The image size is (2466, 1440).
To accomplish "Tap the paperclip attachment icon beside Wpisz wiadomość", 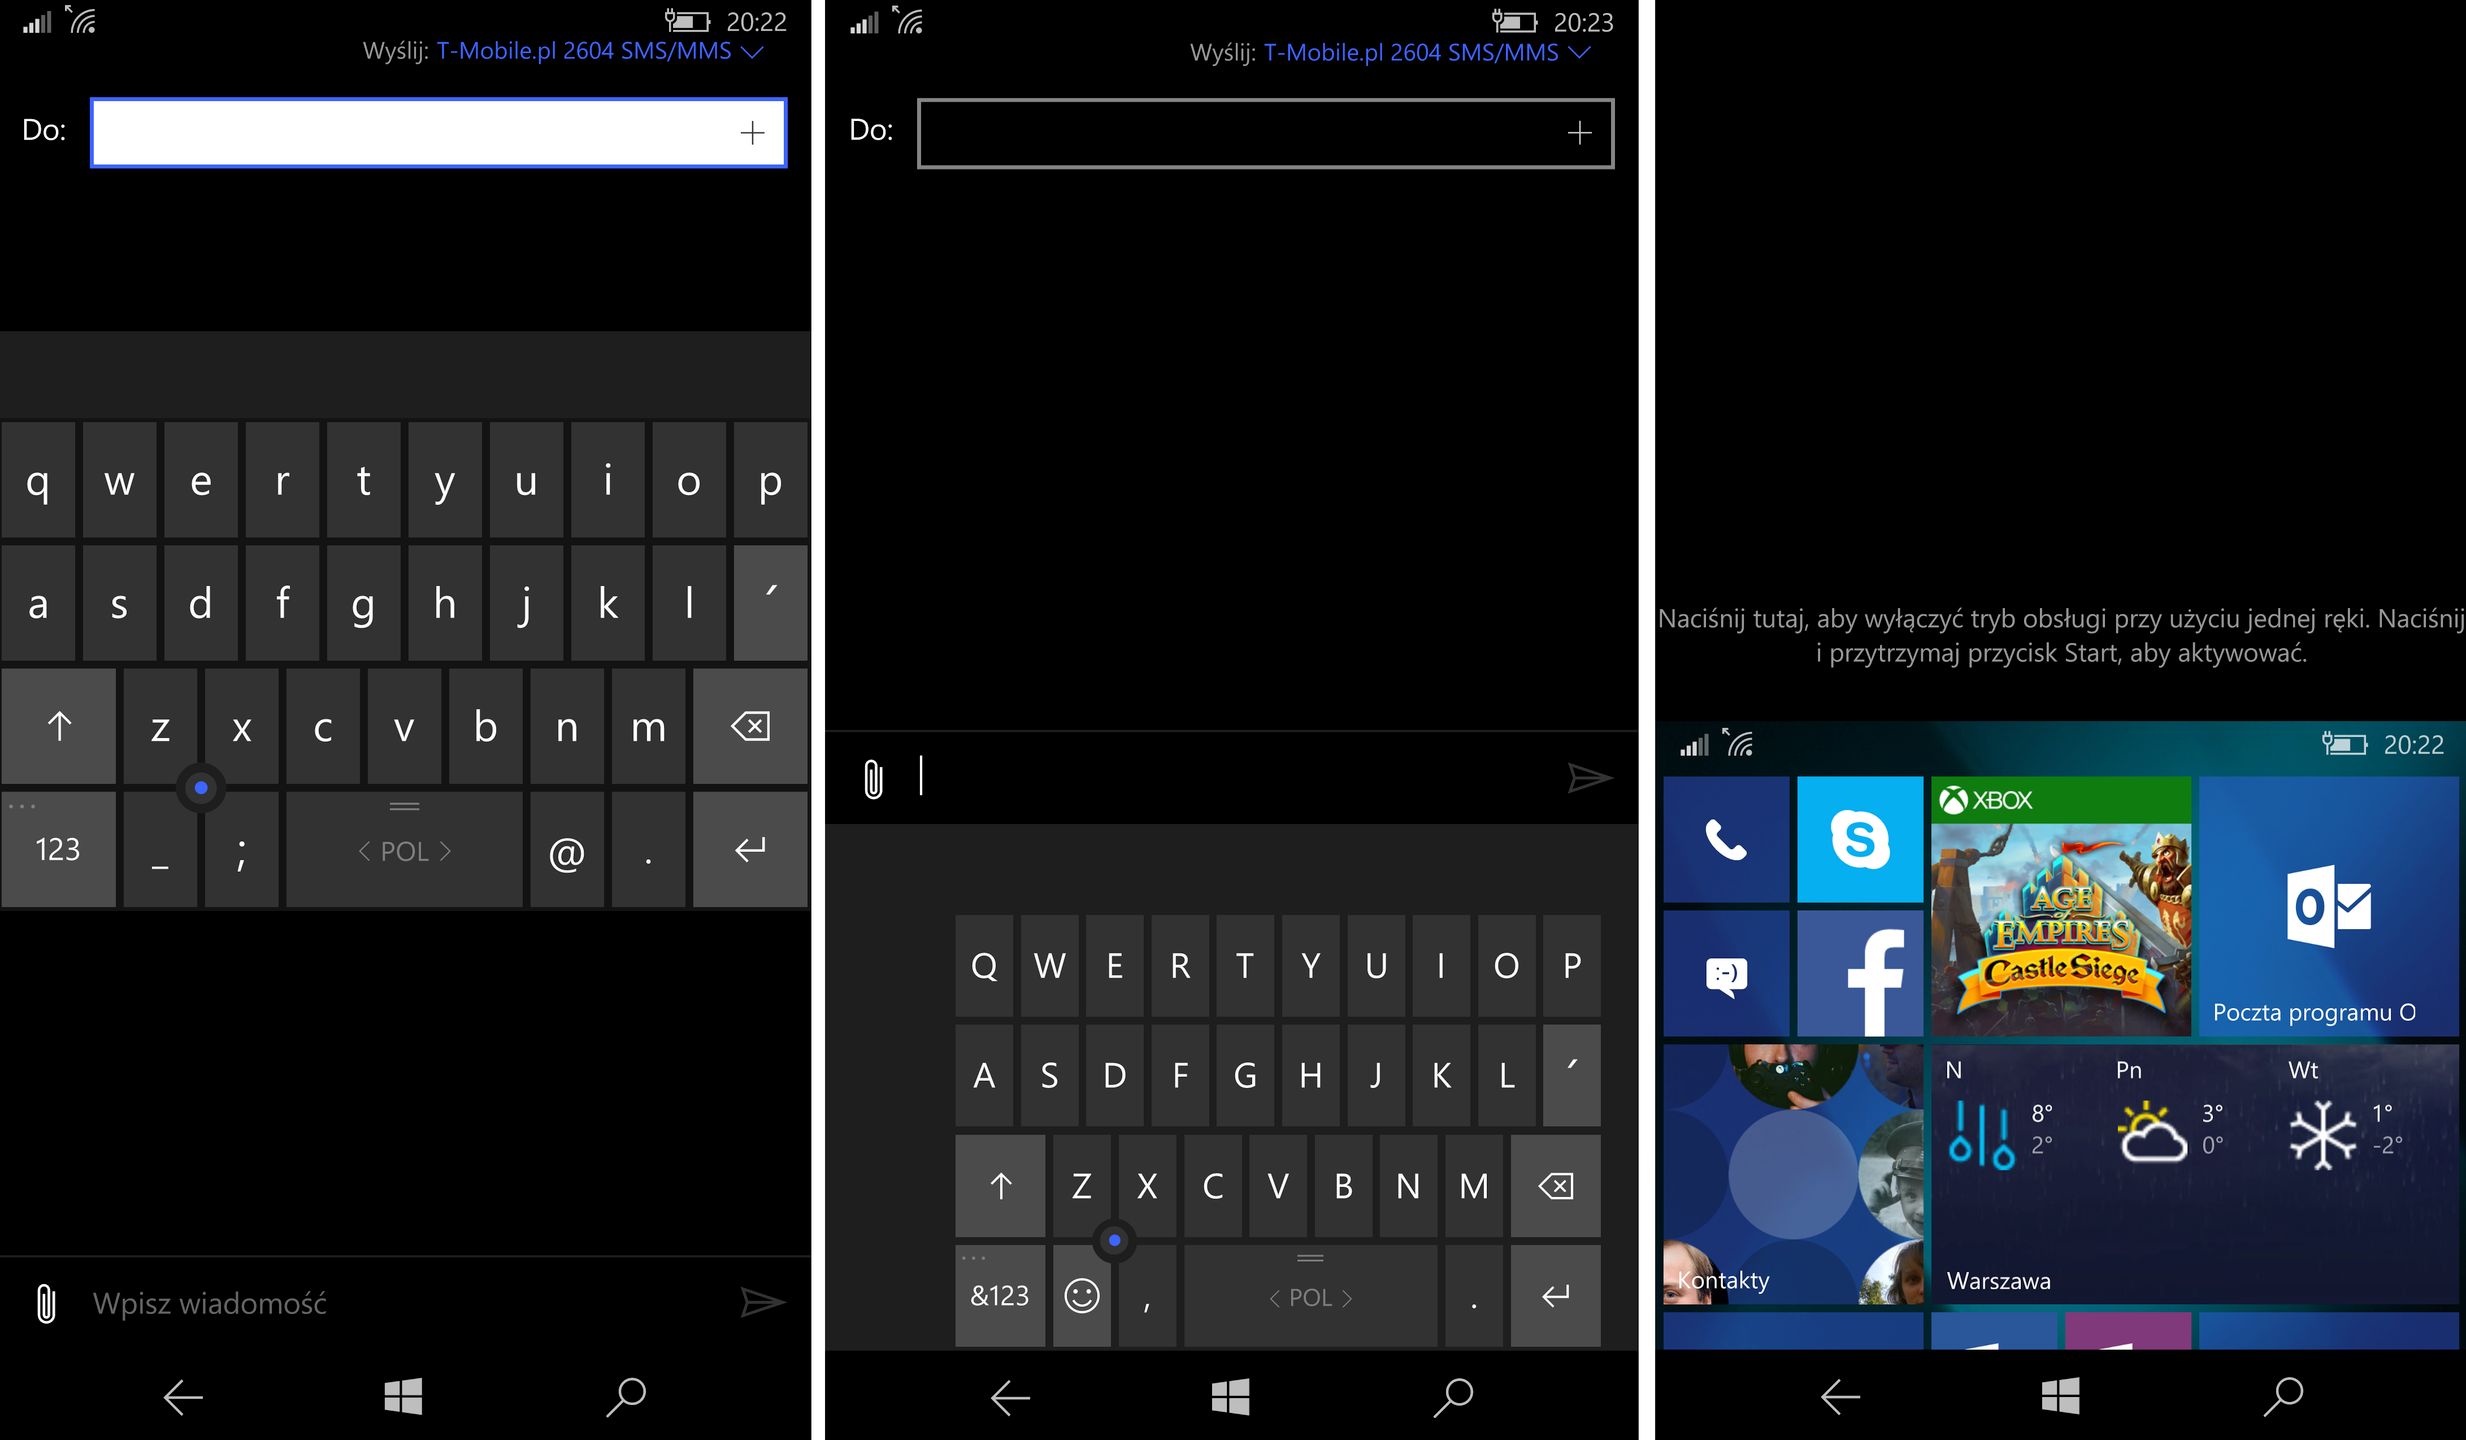I will pos(46,1304).
